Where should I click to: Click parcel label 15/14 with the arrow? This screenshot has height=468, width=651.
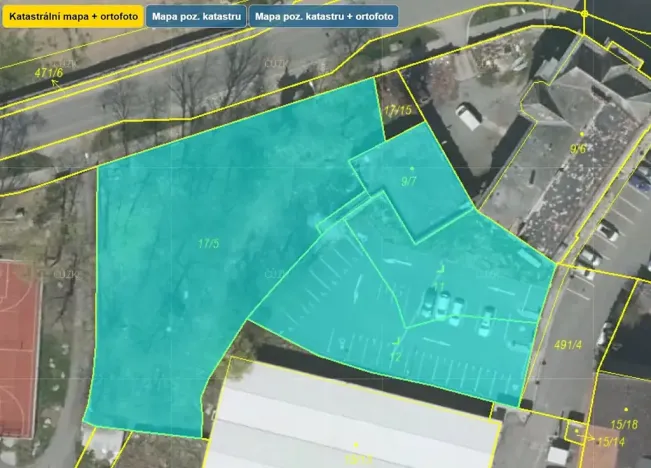611,442
